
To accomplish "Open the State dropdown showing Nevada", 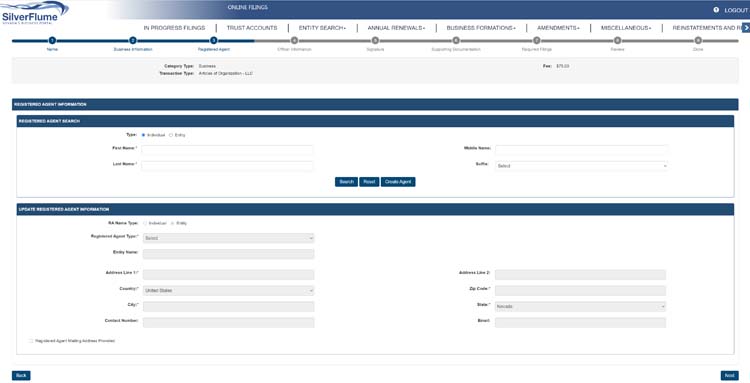I will tap(580, 306).
